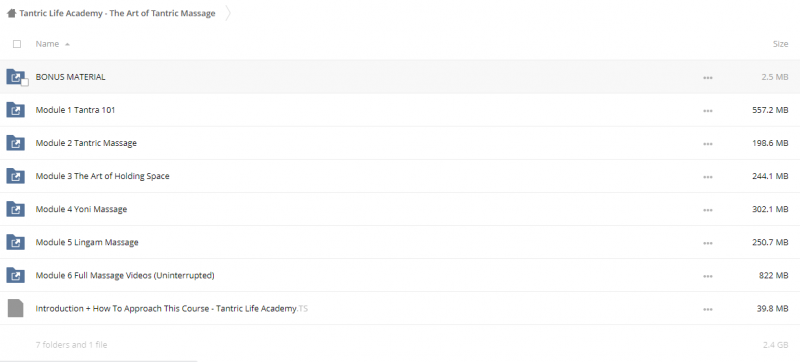Screen dimensions: 800x362
Task: Sort files by the Name column arrow
Action: point(67,44)
